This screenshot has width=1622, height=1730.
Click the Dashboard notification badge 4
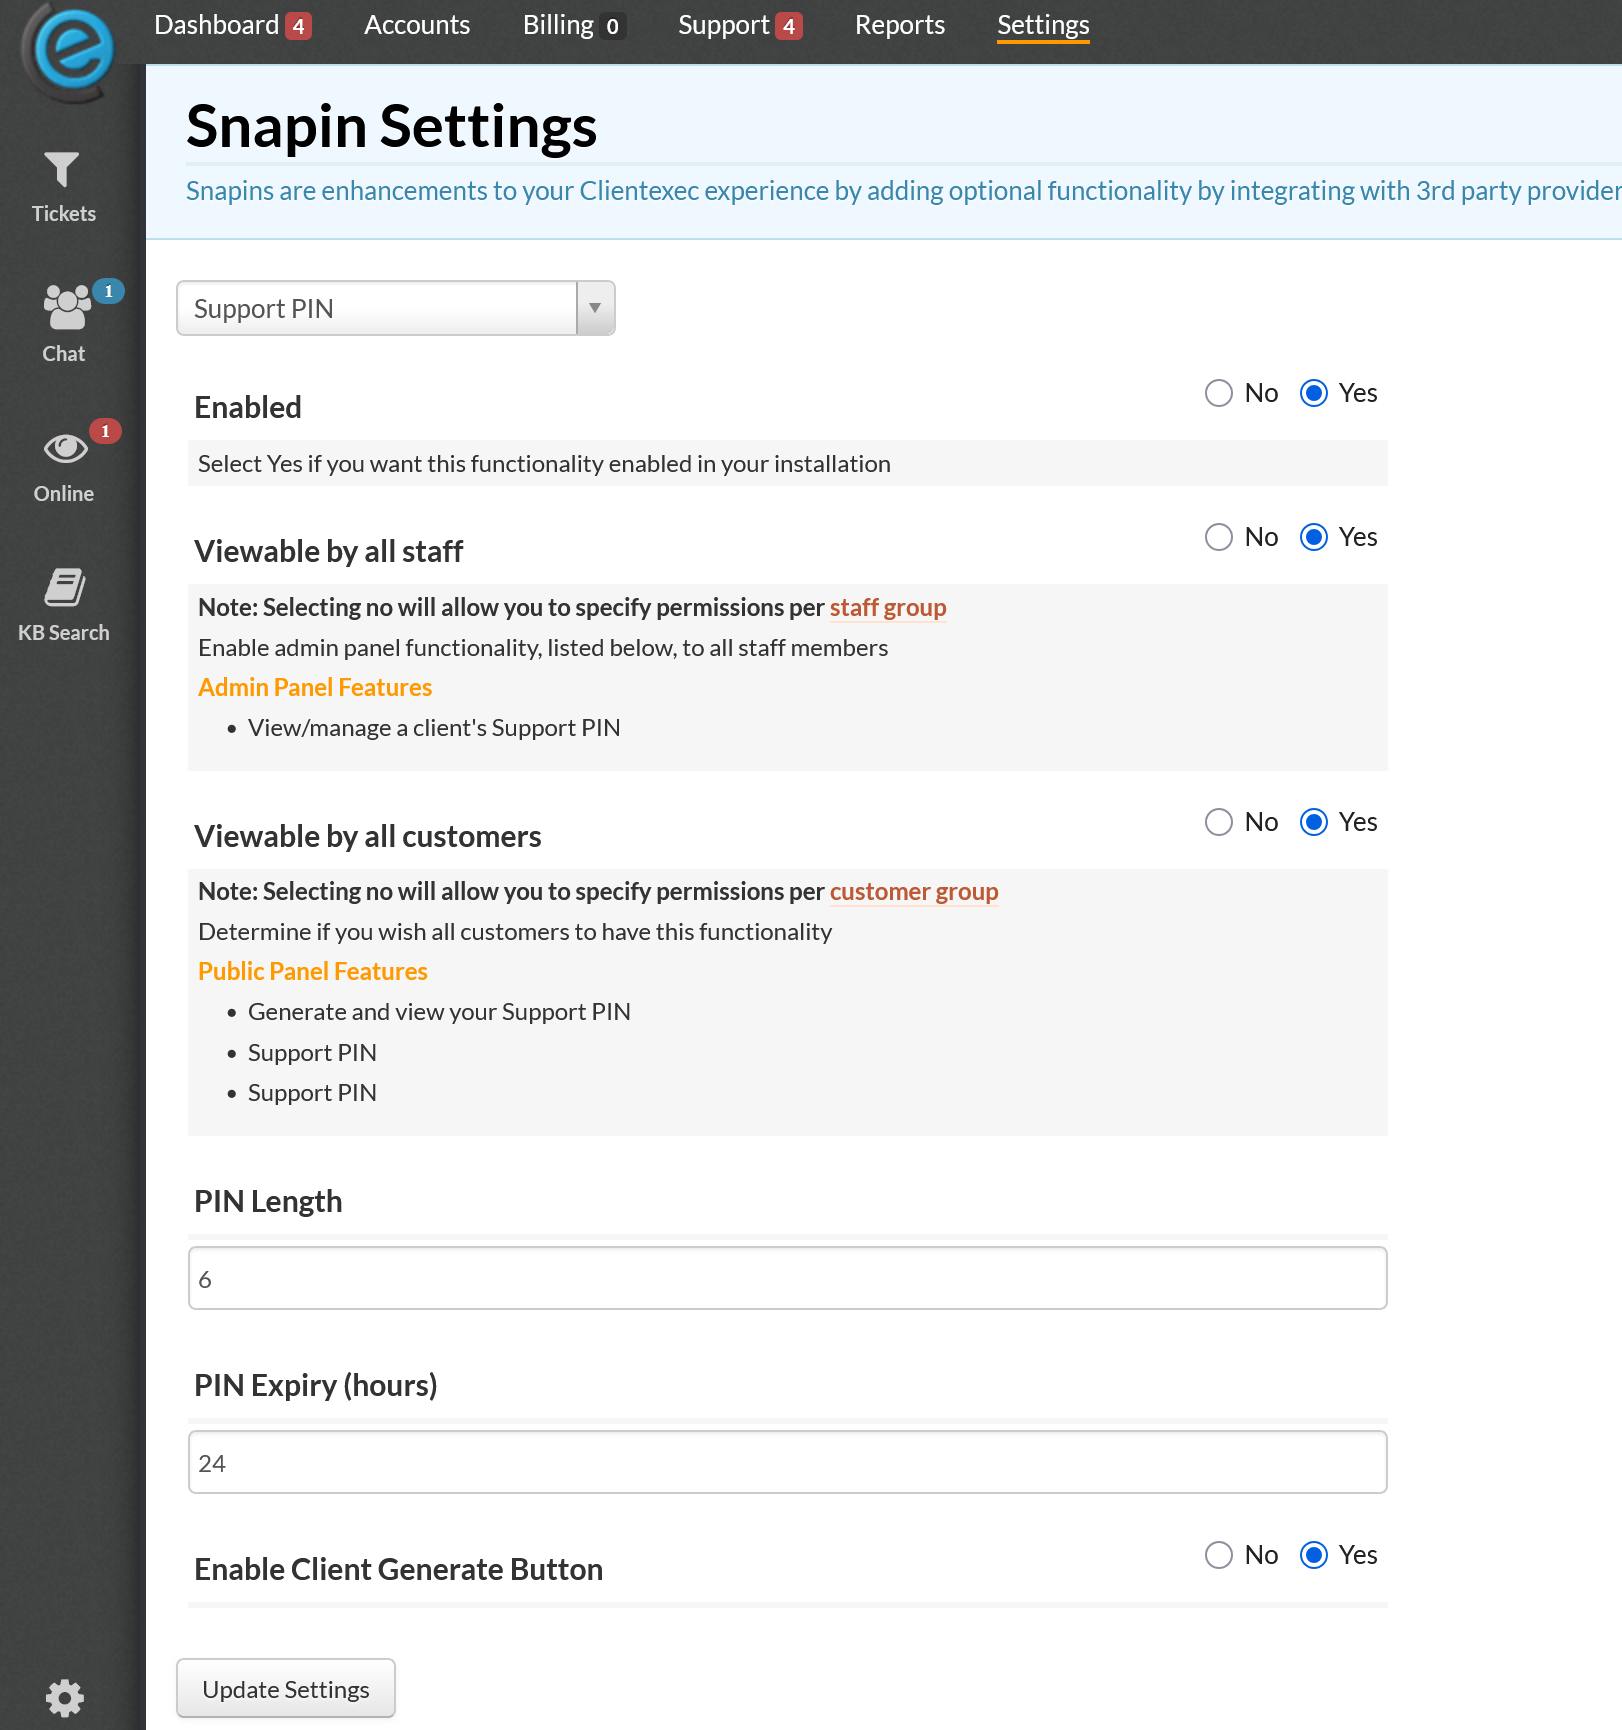tap(298, 26)
